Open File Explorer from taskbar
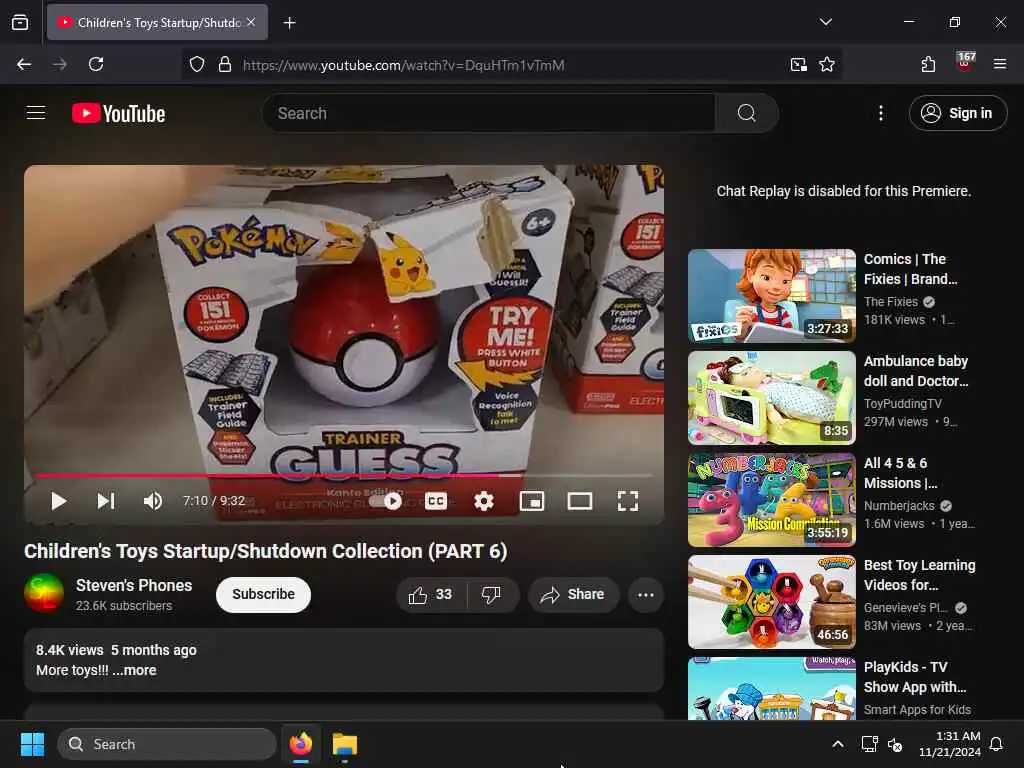1024x768 pixels. [x=344, y=744]
